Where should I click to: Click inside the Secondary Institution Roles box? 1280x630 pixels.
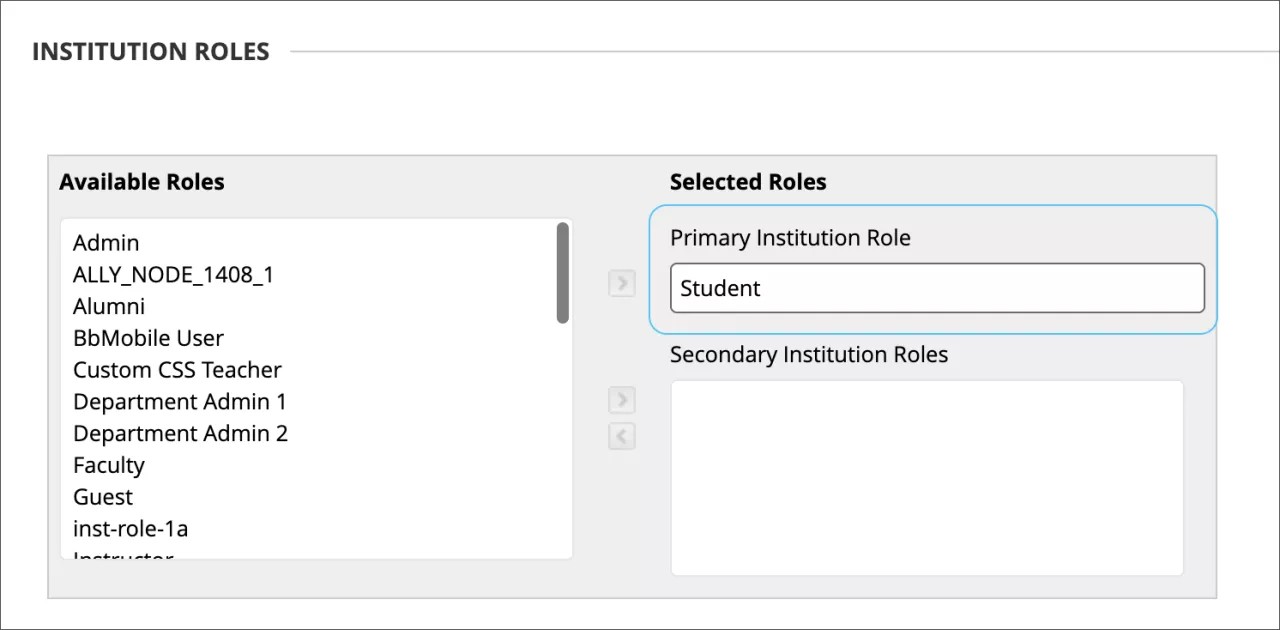tap(926, 476)
